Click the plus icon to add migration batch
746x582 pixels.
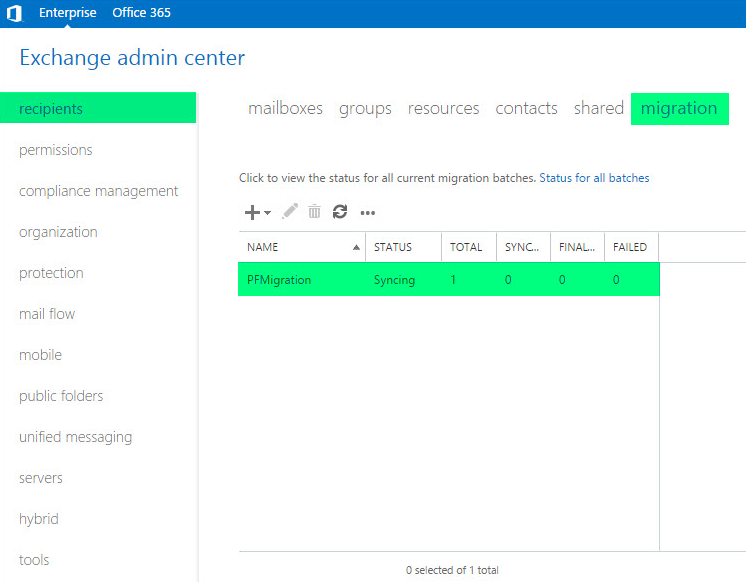click(x=252, y=212)
